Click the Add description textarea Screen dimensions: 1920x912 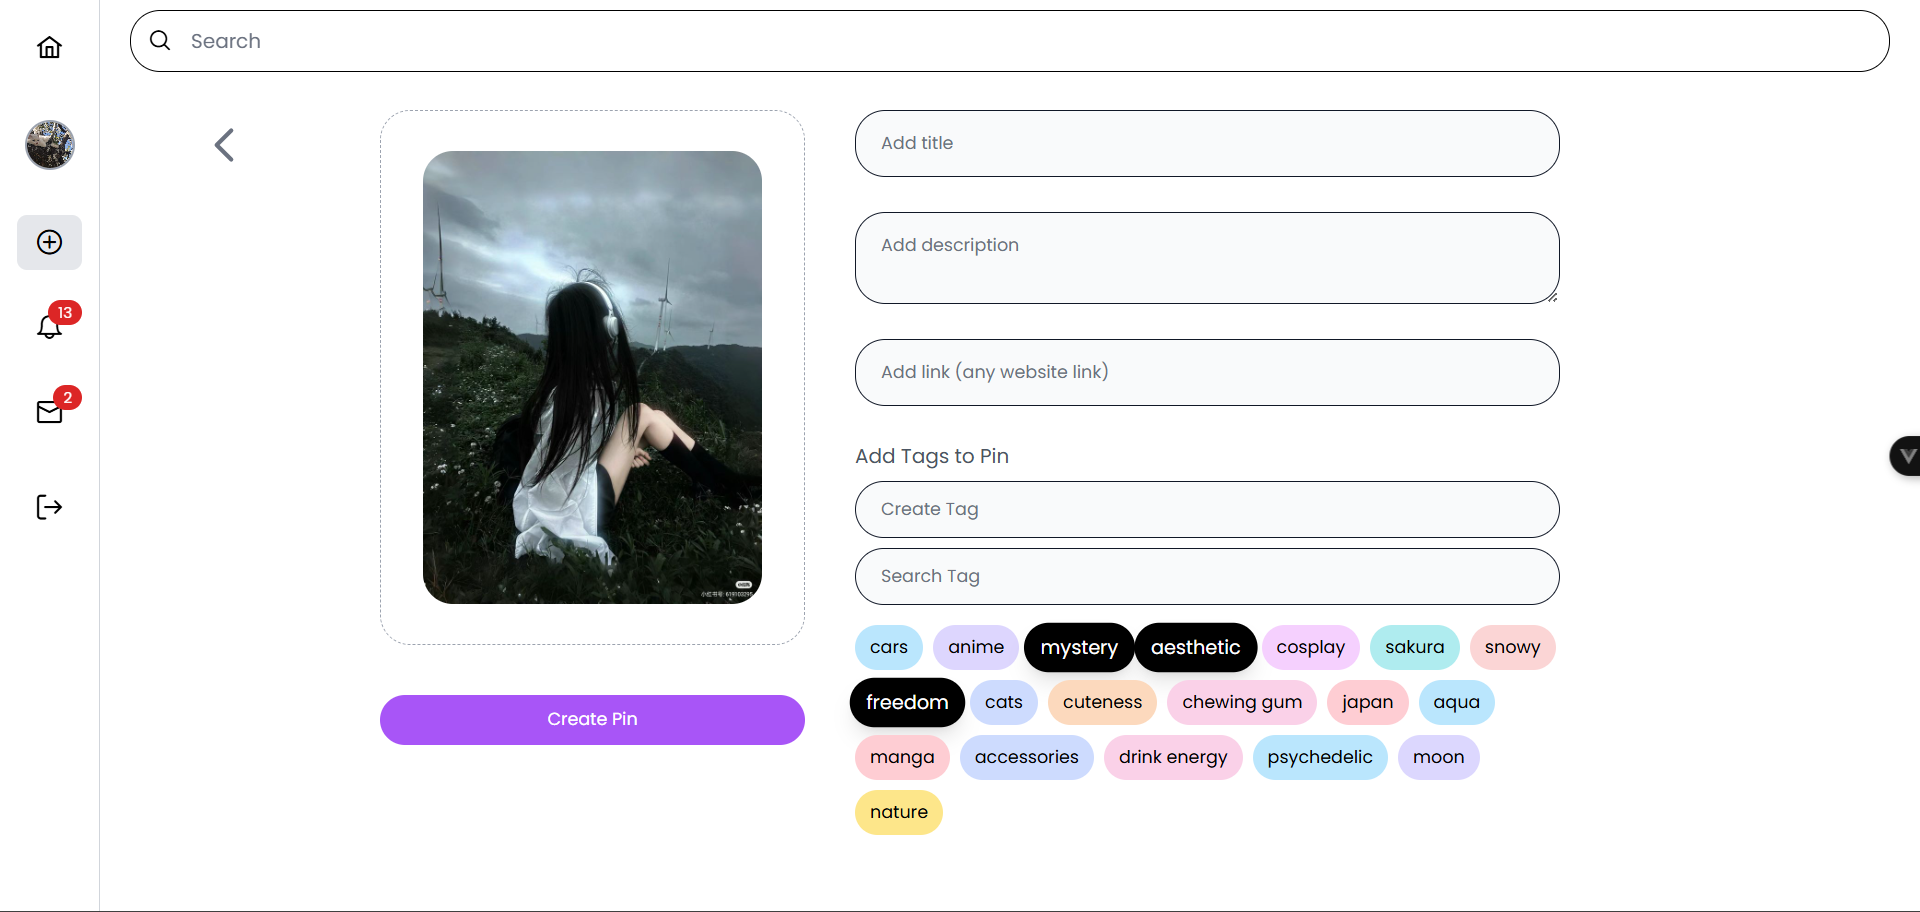click(x=1206, y=258)
